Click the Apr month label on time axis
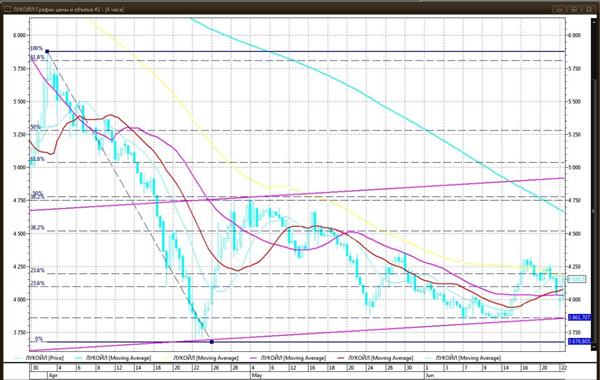Screen dimensions: 600x380 (53, 376)
